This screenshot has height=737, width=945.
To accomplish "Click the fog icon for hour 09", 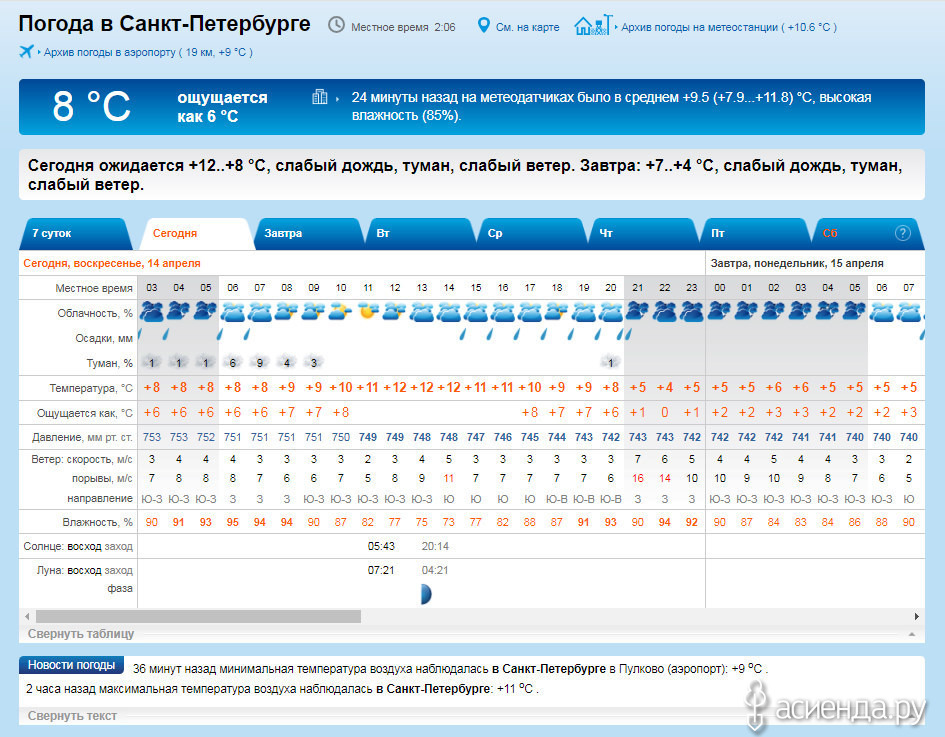I will point(313,362).
